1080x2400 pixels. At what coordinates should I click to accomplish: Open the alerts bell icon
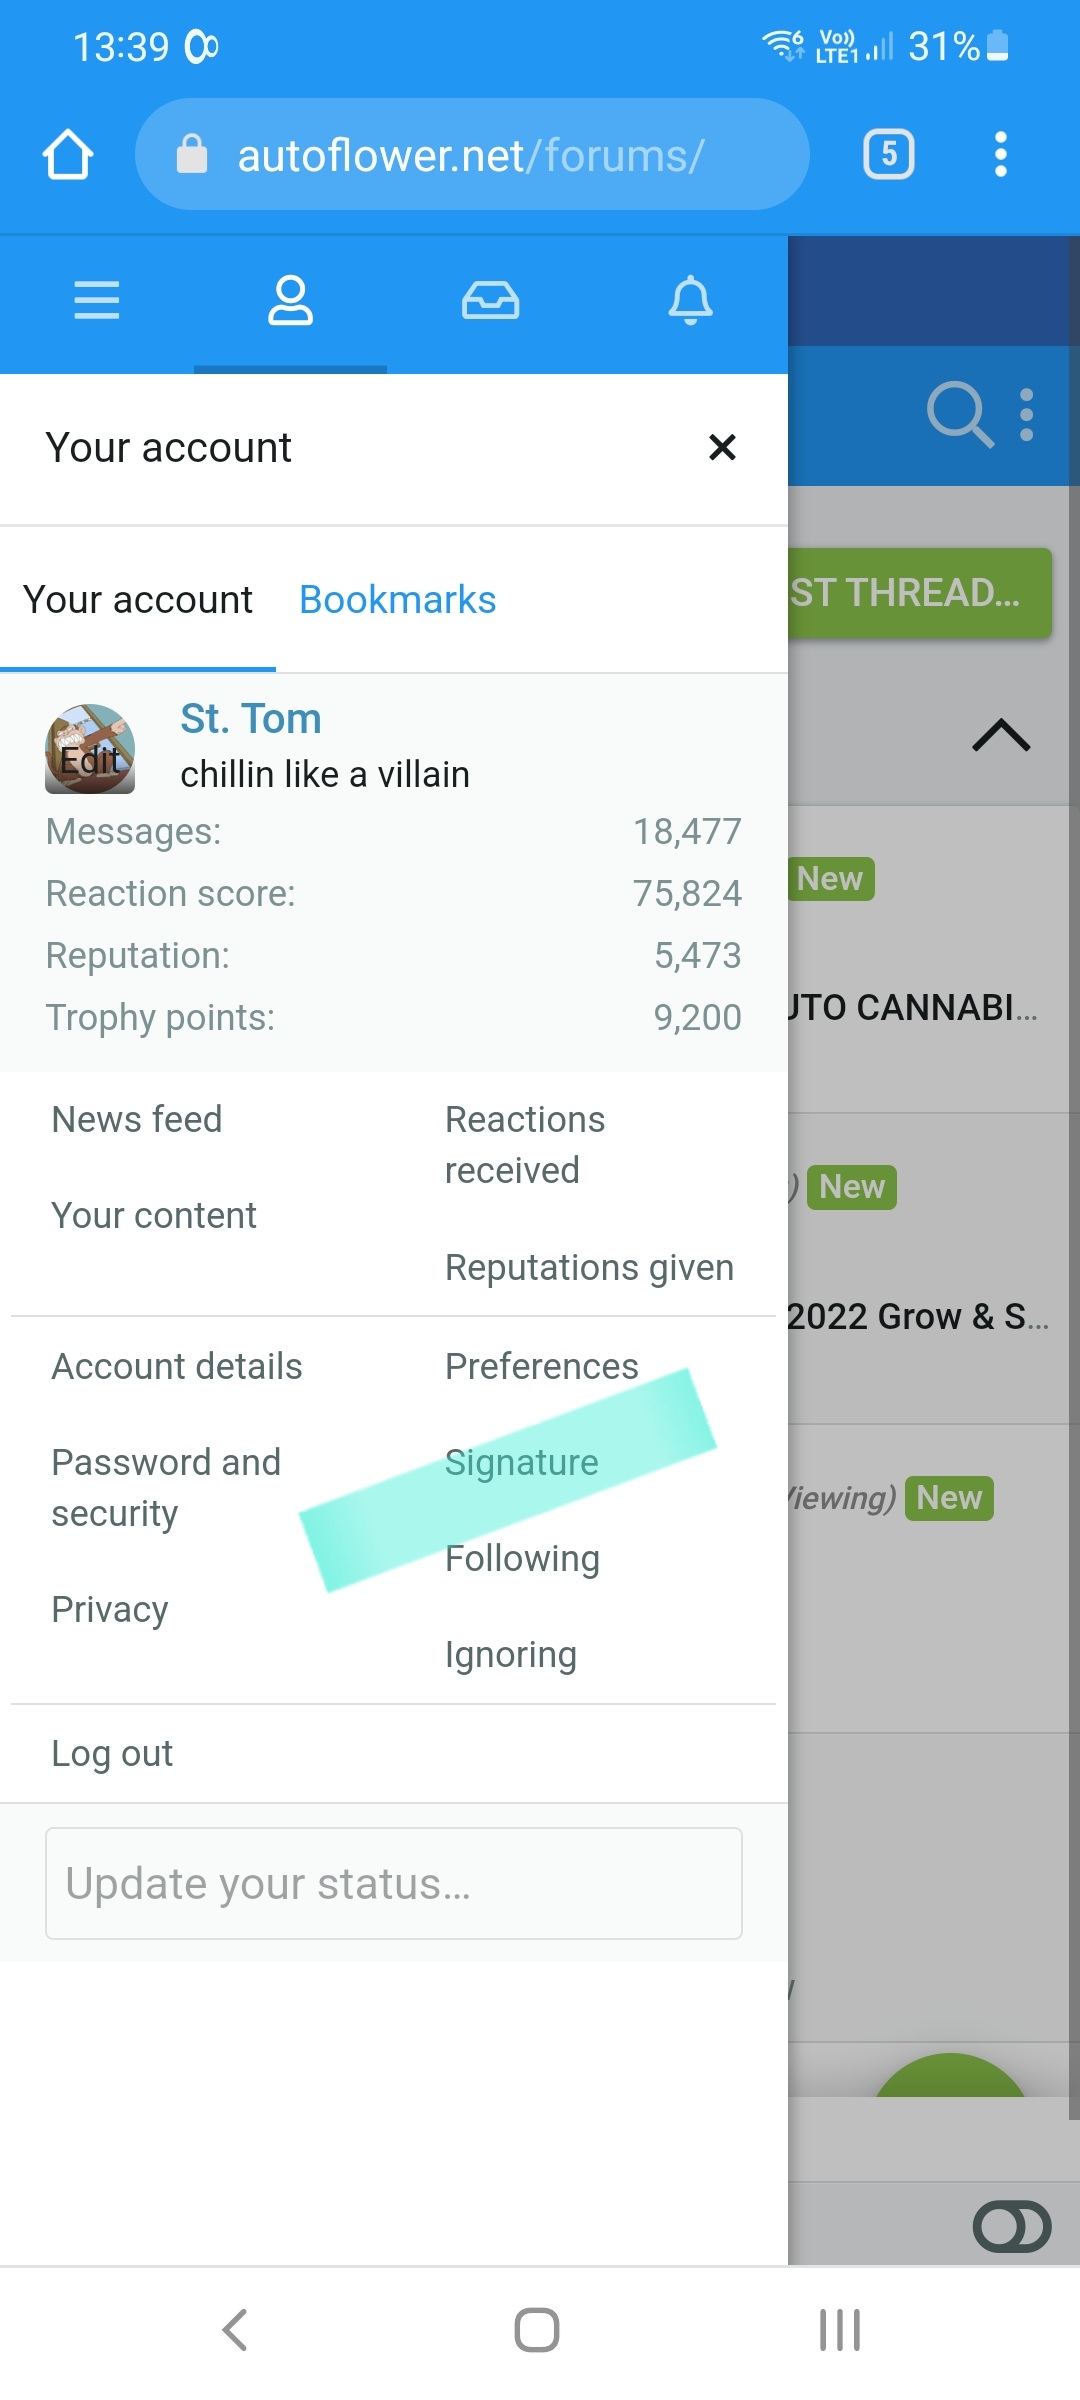click(690, 300)
